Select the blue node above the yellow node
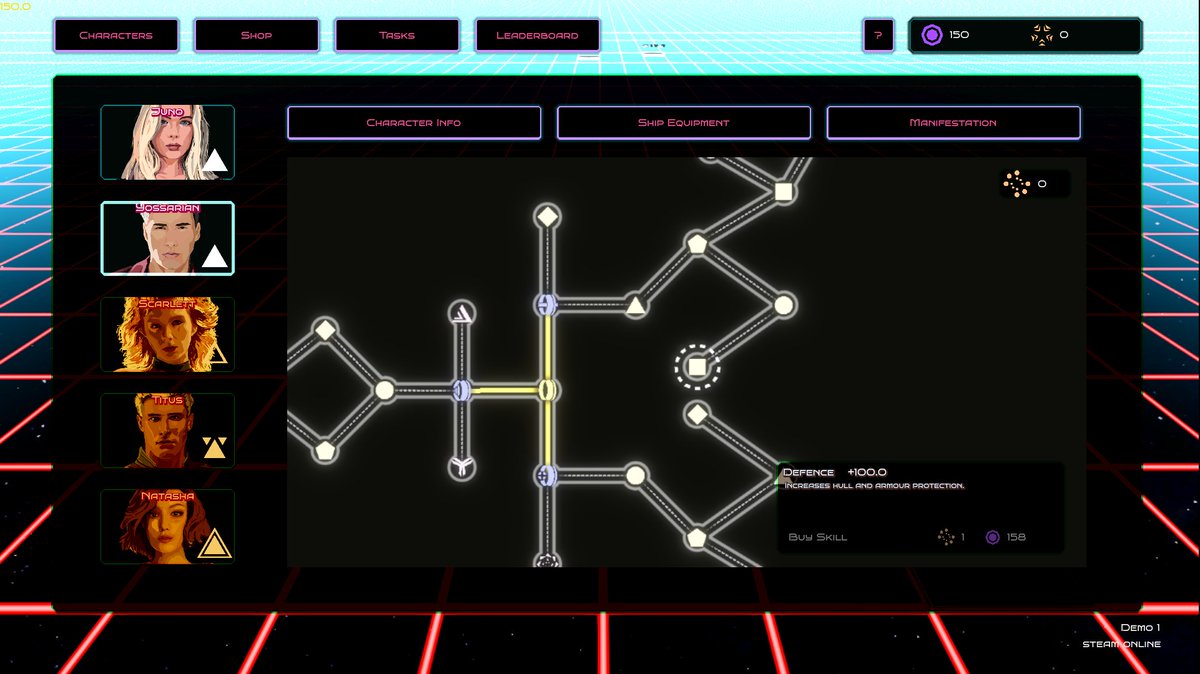This screenshot has width=1200, height=674. tap(546, 306)
